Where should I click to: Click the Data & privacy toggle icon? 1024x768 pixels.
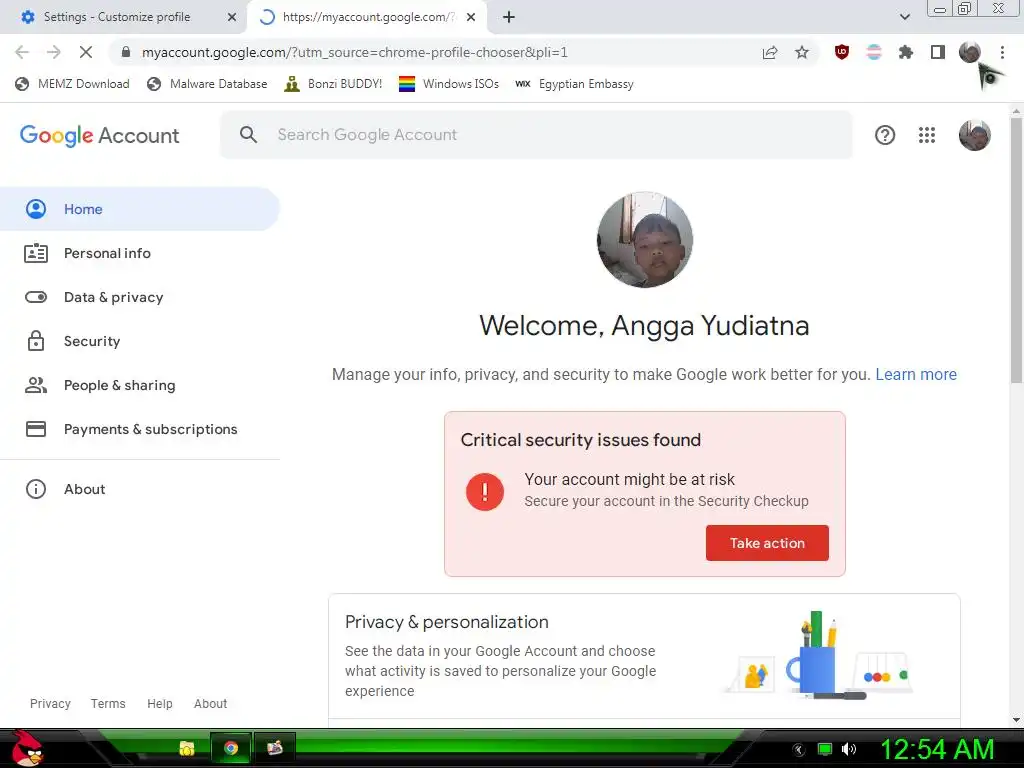[x=36, y=297]
